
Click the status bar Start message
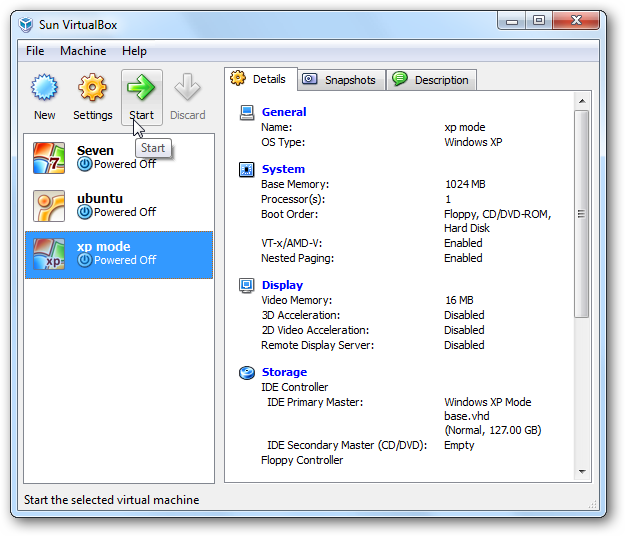tap(112, 500)
